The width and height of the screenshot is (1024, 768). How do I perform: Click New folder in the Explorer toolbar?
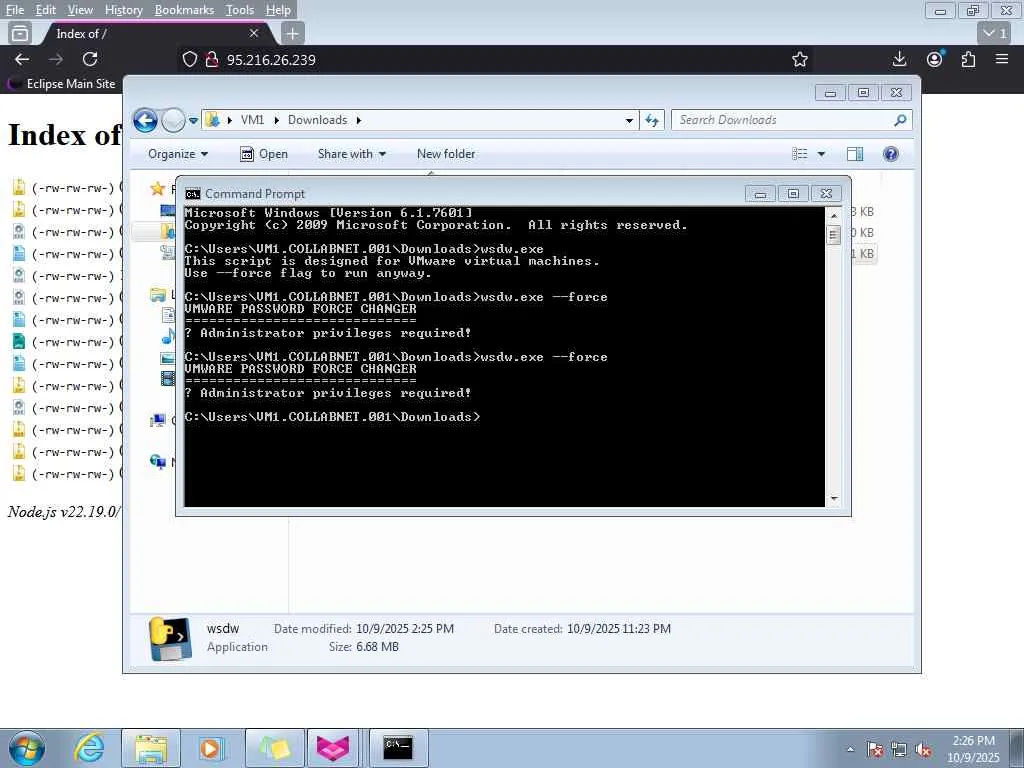point(446,154)
